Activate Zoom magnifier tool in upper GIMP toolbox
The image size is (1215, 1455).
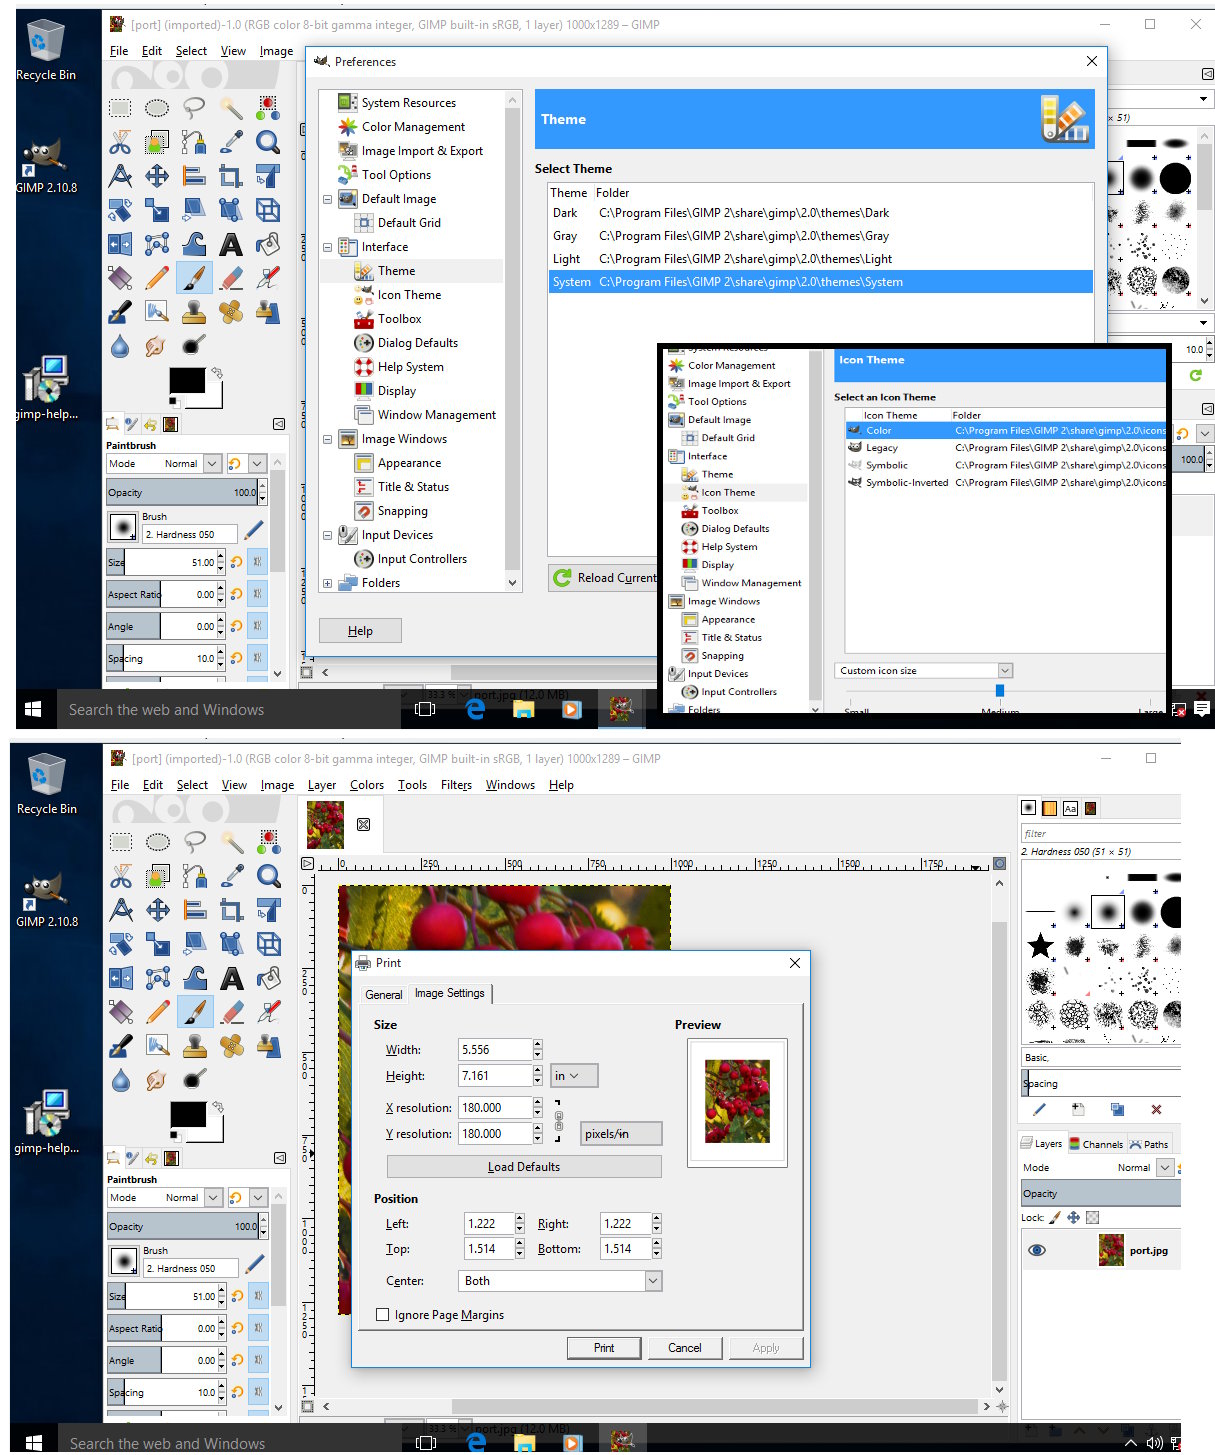(268, 142)
